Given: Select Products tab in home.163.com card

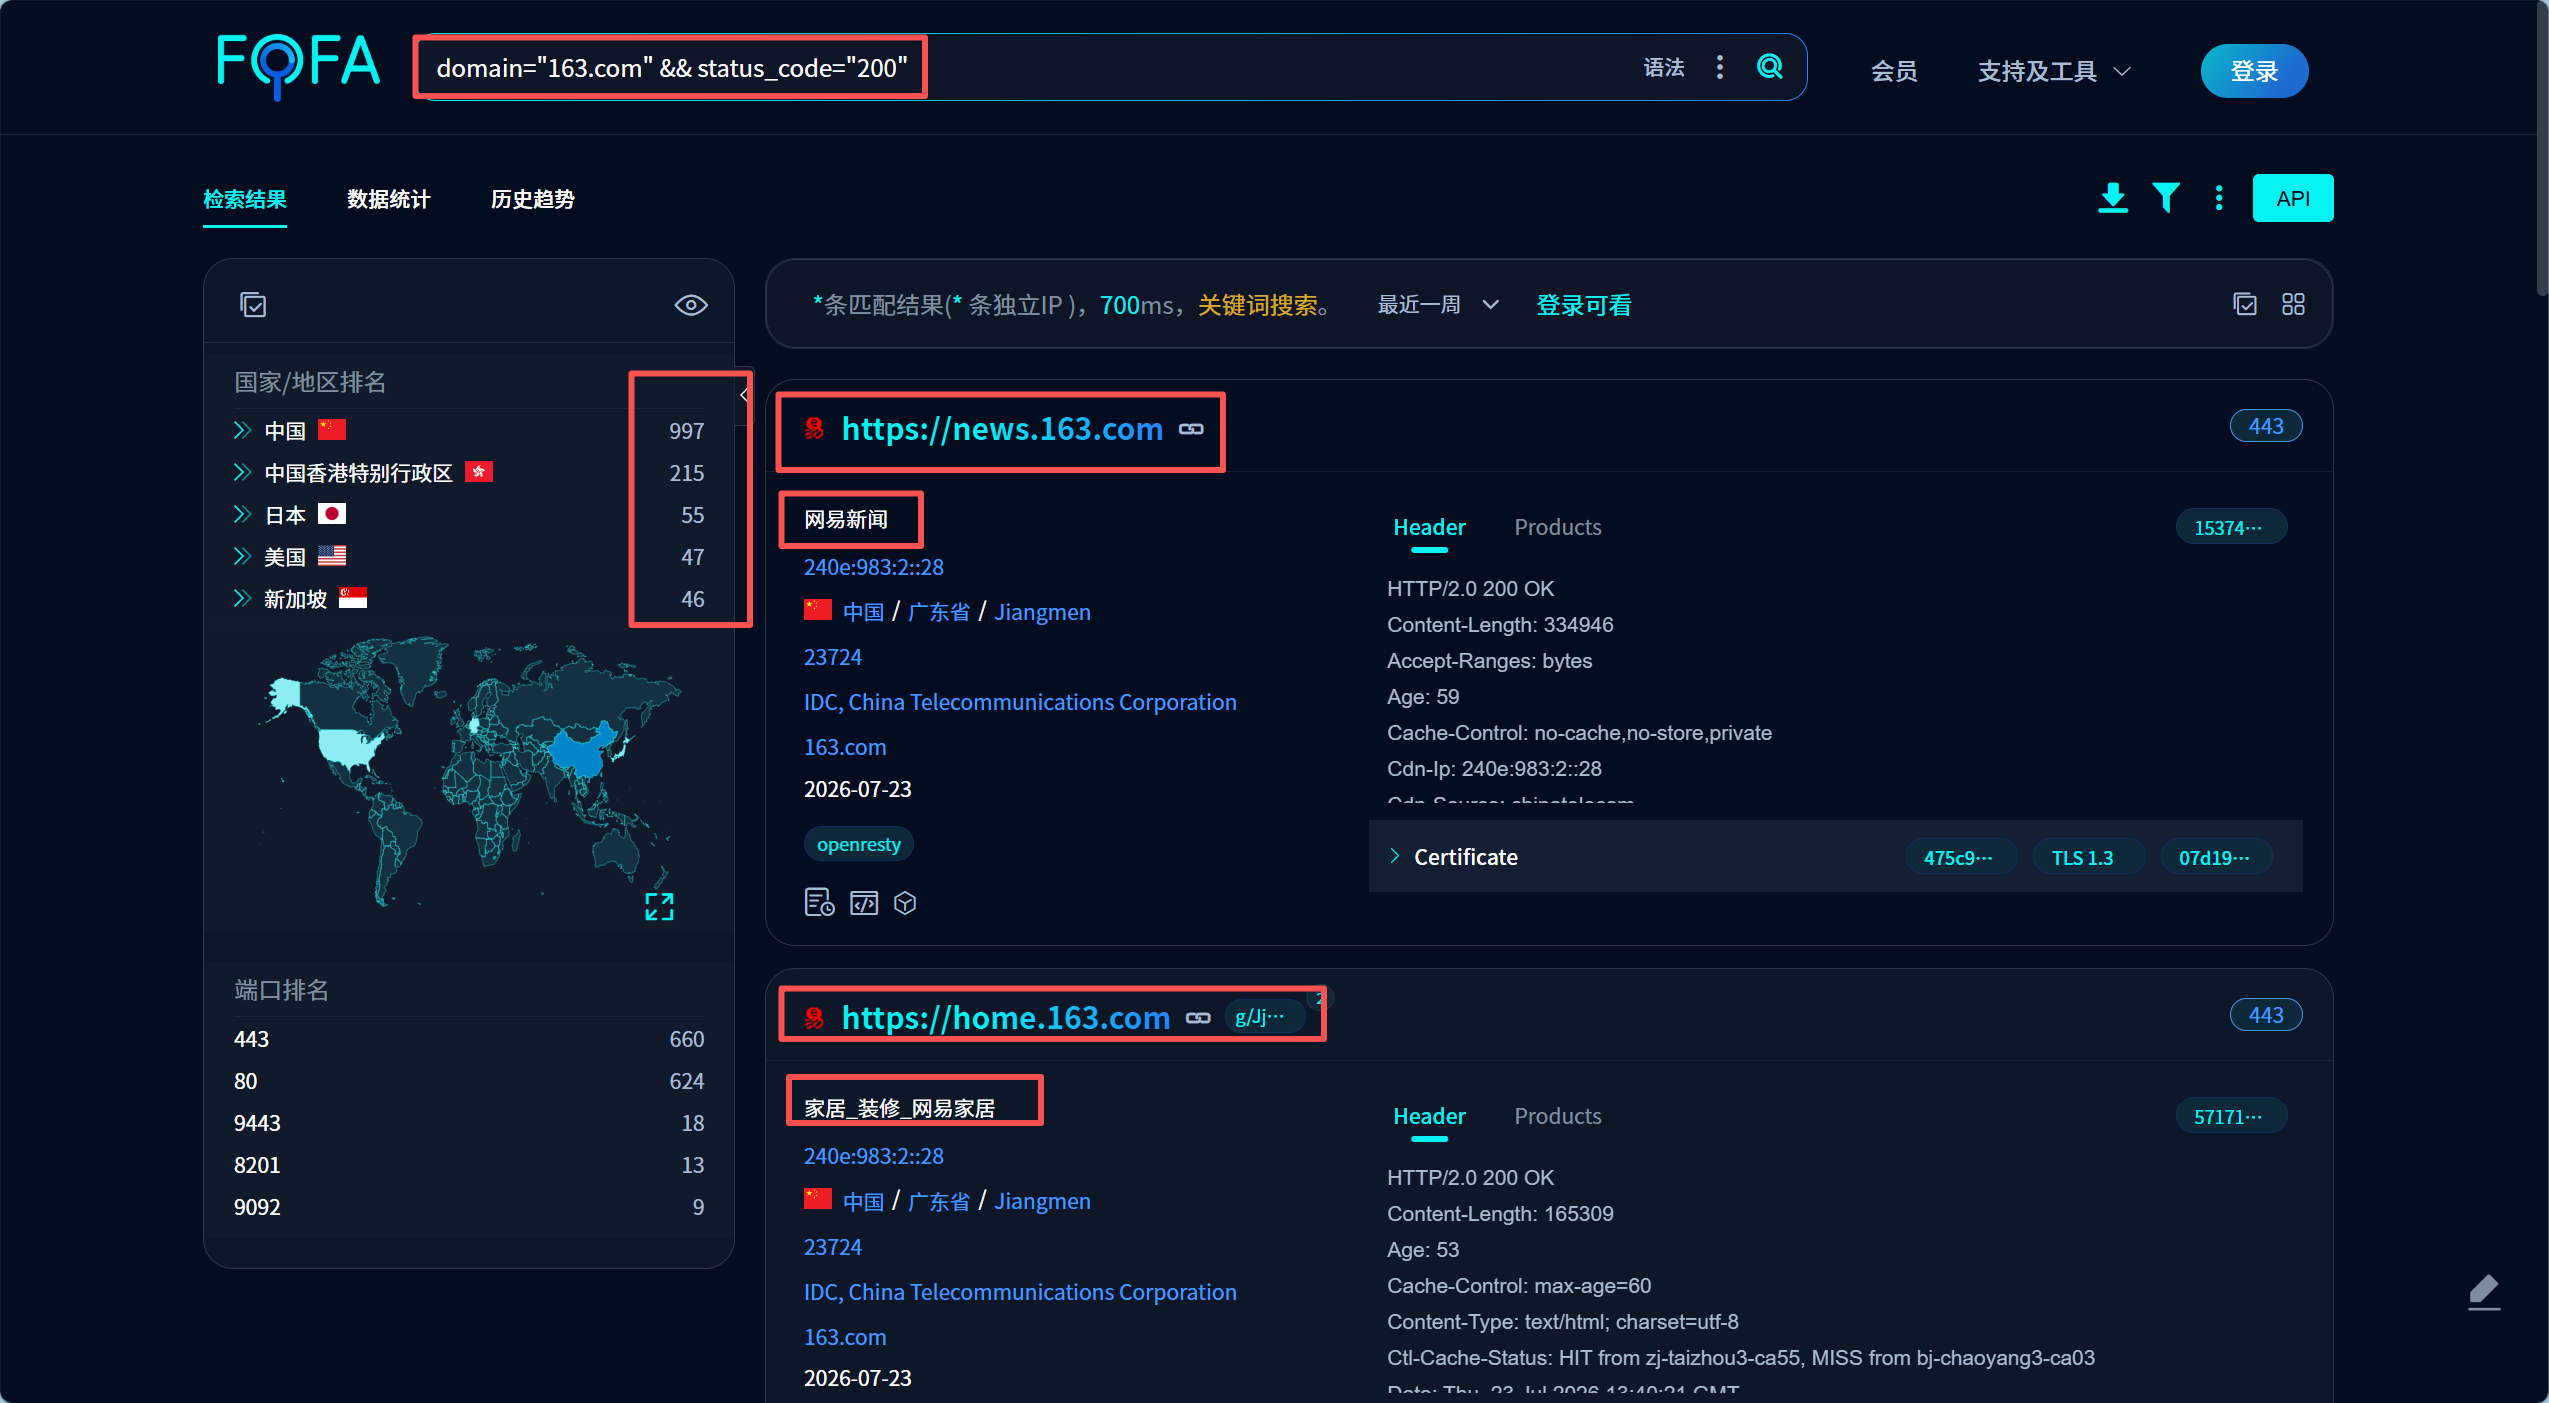Looking at the screenshot, I should pyautogui.click(x=1557, y=1116).
